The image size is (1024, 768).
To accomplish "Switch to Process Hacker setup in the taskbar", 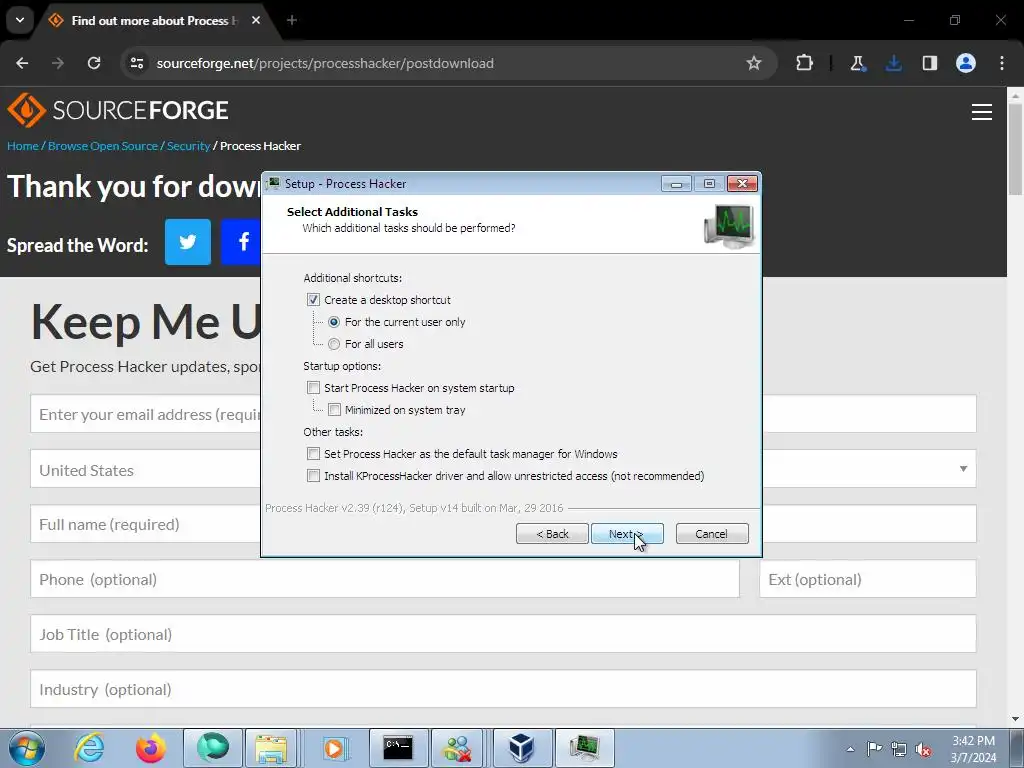I will tap(584, 748).
